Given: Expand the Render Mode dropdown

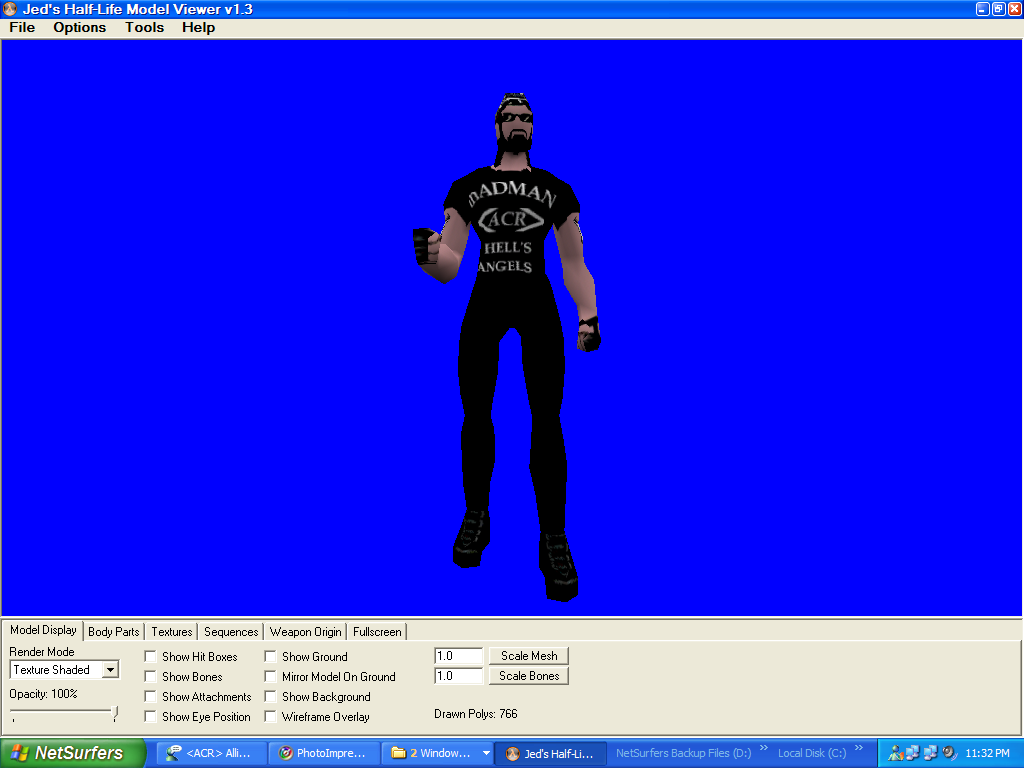Looking at the screenshot, I should click(x=110, y=669).
